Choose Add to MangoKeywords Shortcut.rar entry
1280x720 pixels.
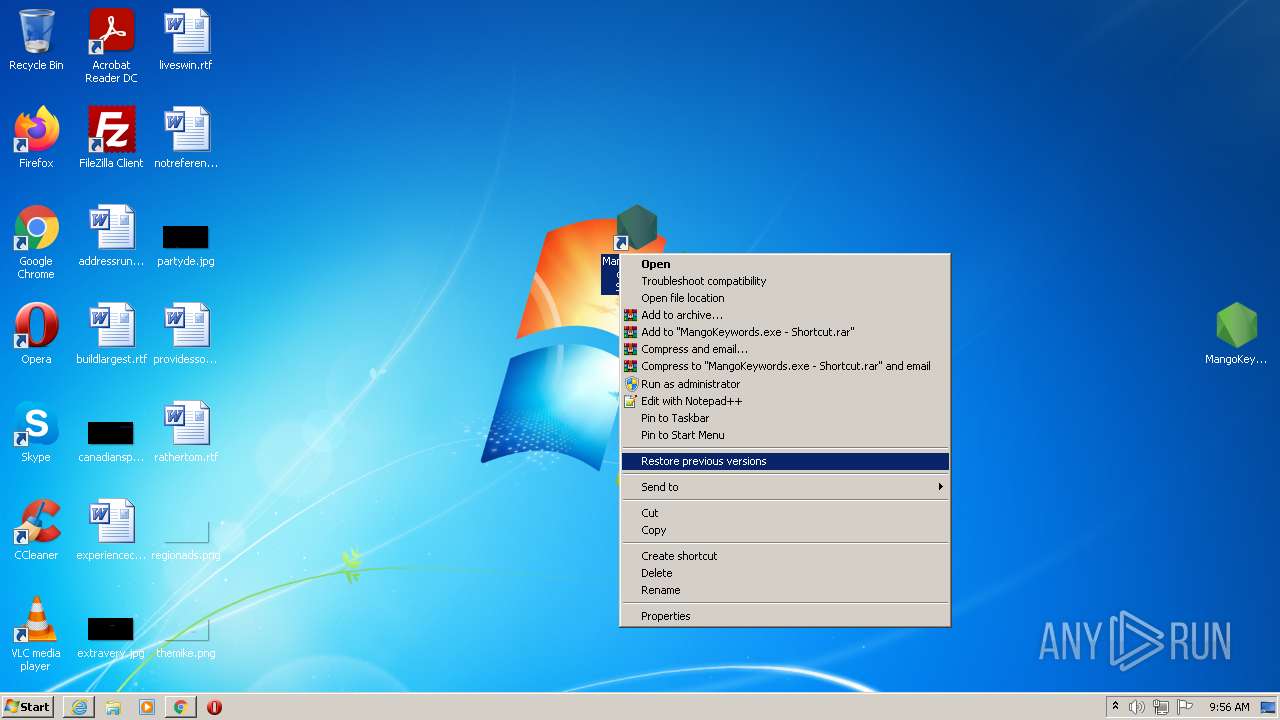(x=785, y=332)
